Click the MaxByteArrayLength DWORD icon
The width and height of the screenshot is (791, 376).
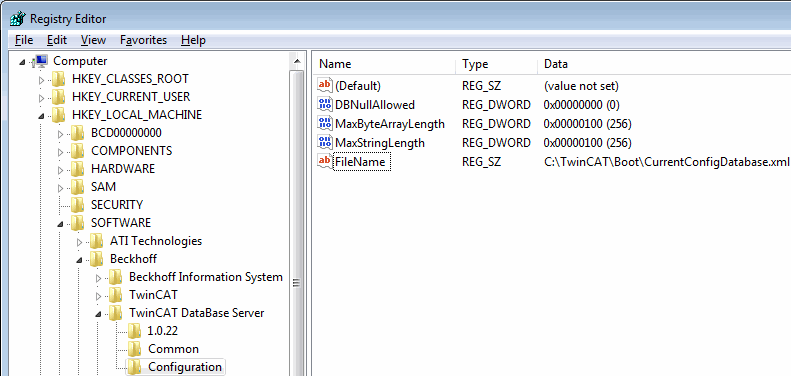click(x=325, y=124)
